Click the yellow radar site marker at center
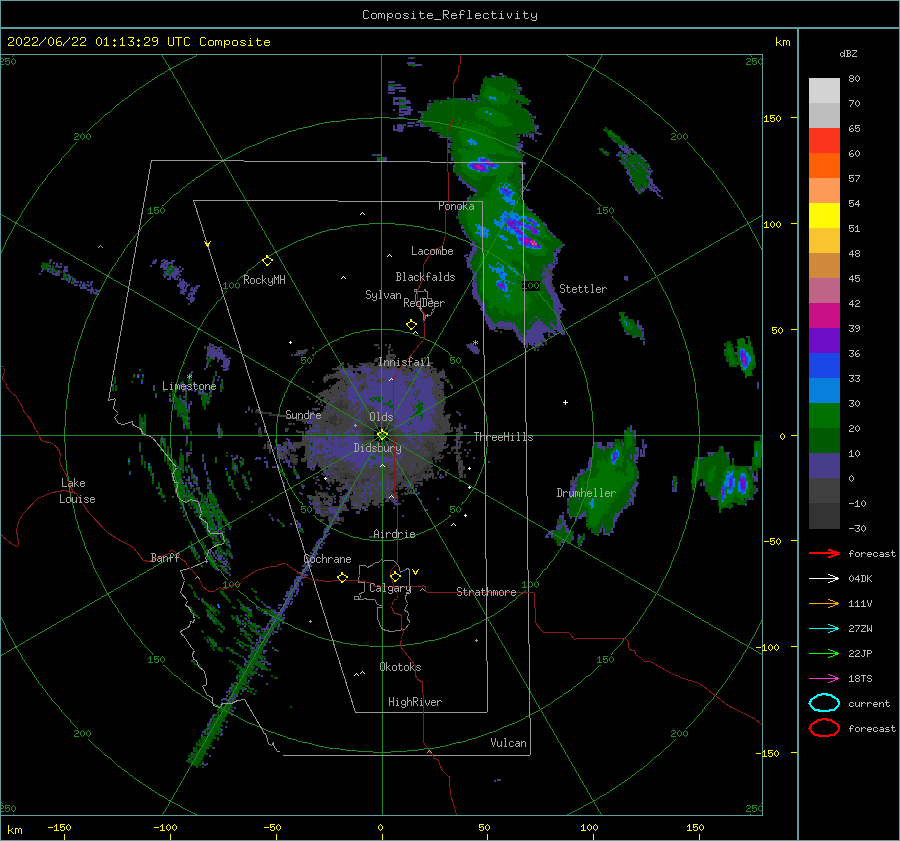The image size is (900, 841). click(x=382, y=435)
